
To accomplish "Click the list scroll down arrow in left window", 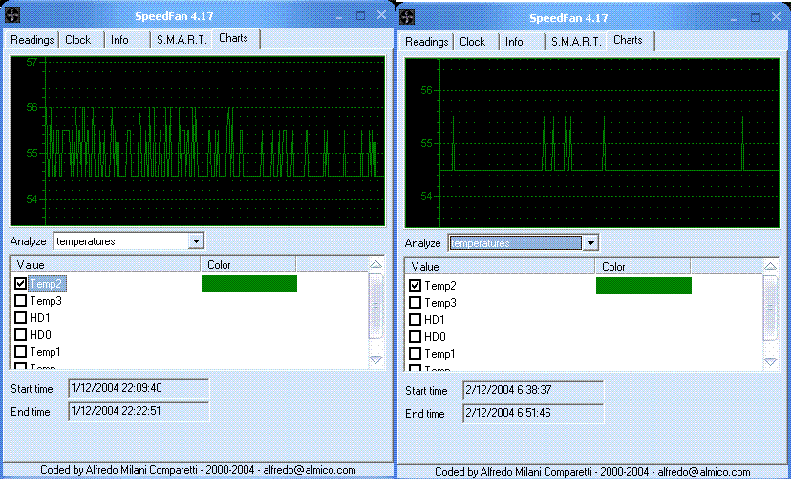I will click(x=376, y=360).
